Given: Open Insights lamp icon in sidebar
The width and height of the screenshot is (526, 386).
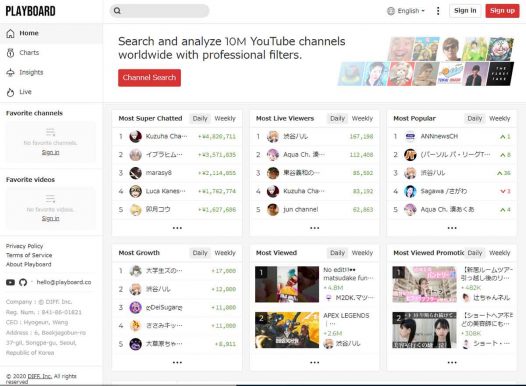Looking at the screenshot, I should tap(10, 72).
